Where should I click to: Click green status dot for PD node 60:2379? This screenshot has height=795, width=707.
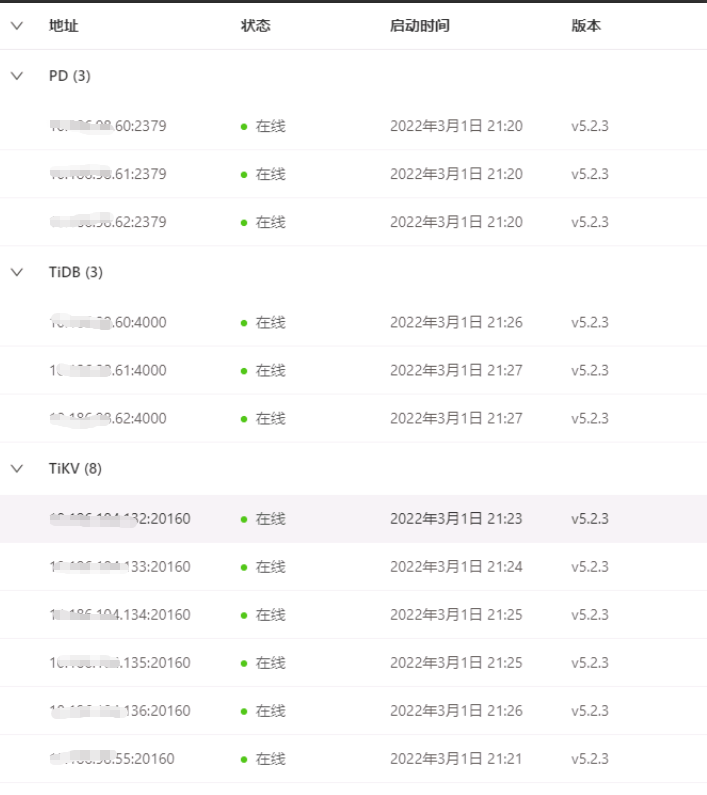click(x=244, y=127)
